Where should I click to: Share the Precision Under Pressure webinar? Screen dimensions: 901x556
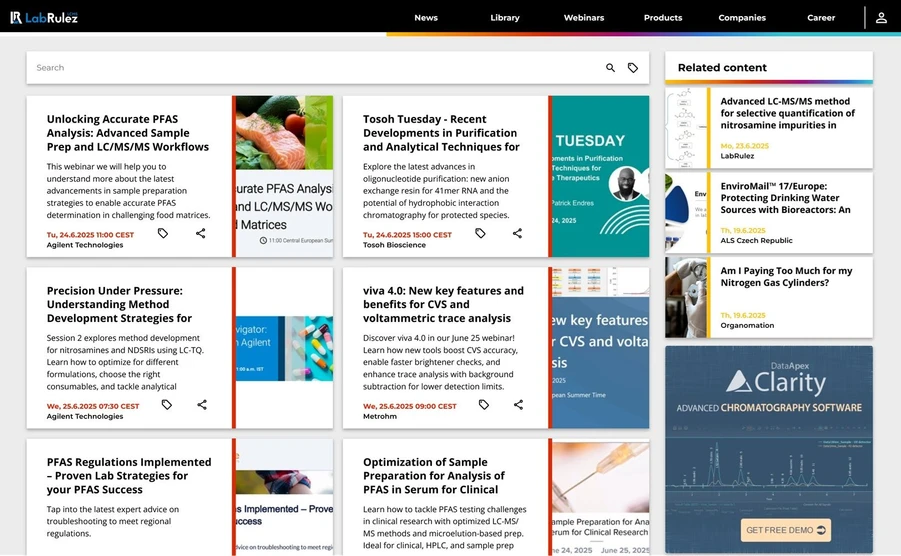click(x=202, y=405)
